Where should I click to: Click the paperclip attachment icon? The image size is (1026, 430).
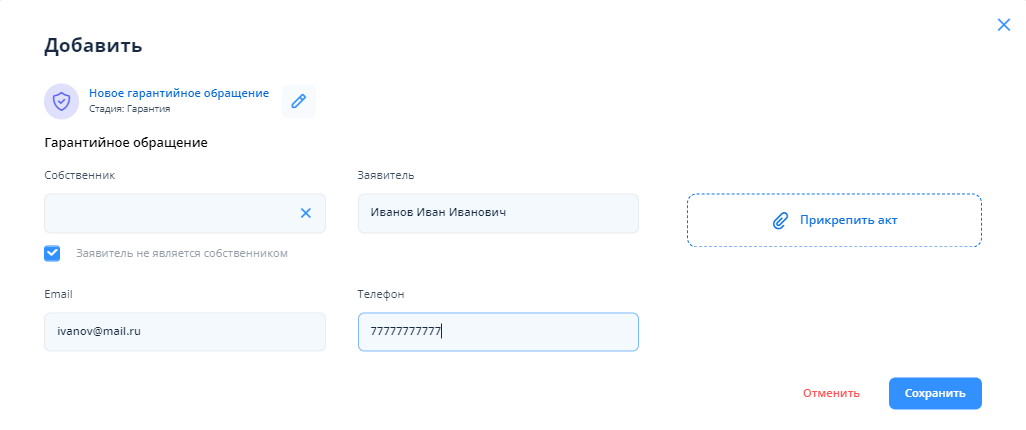(x=781, y=220)
